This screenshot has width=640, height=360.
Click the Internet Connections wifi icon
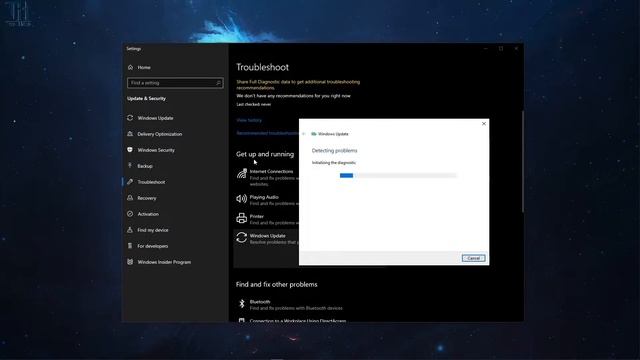pos(242,174)
